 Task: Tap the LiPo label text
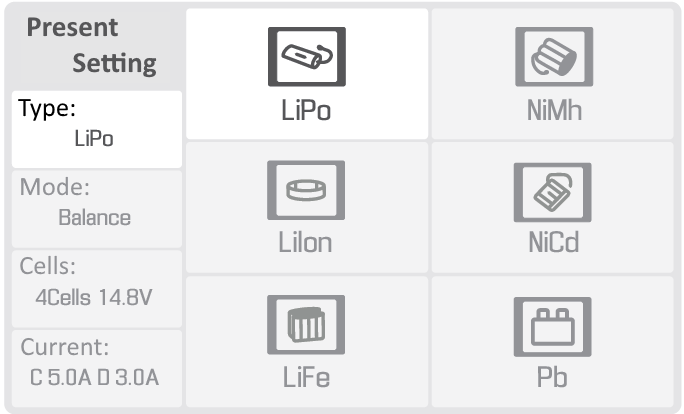pos(306,110)
